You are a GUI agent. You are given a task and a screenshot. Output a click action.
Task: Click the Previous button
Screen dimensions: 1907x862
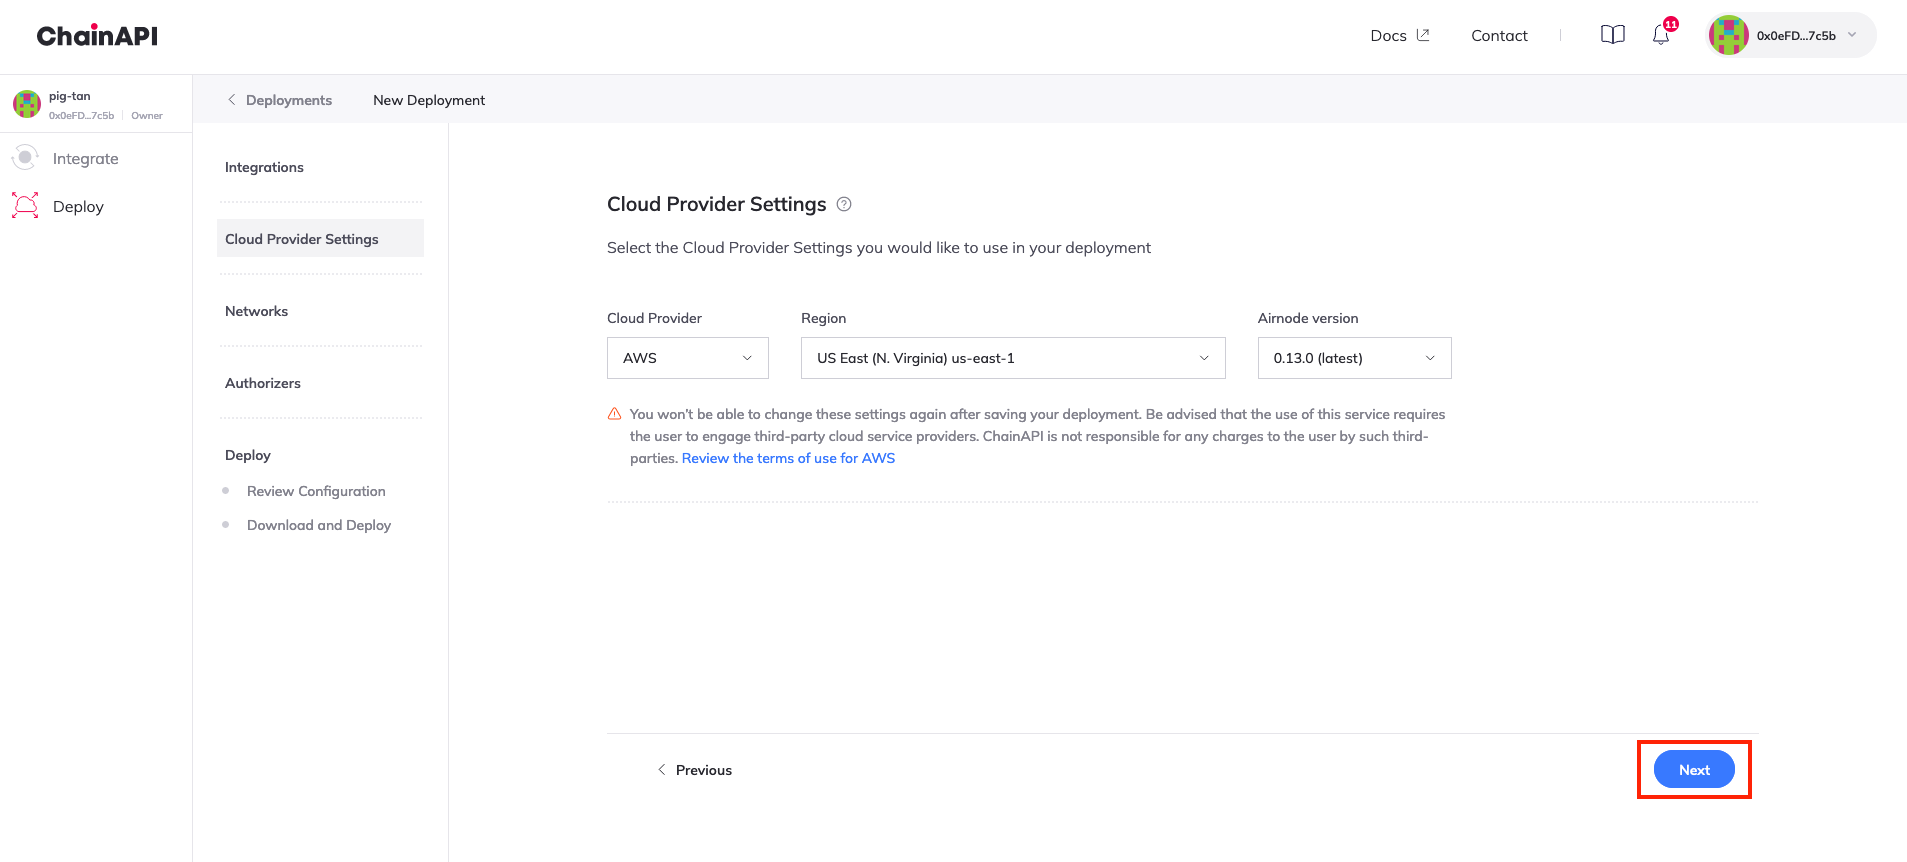coord(694,770)
